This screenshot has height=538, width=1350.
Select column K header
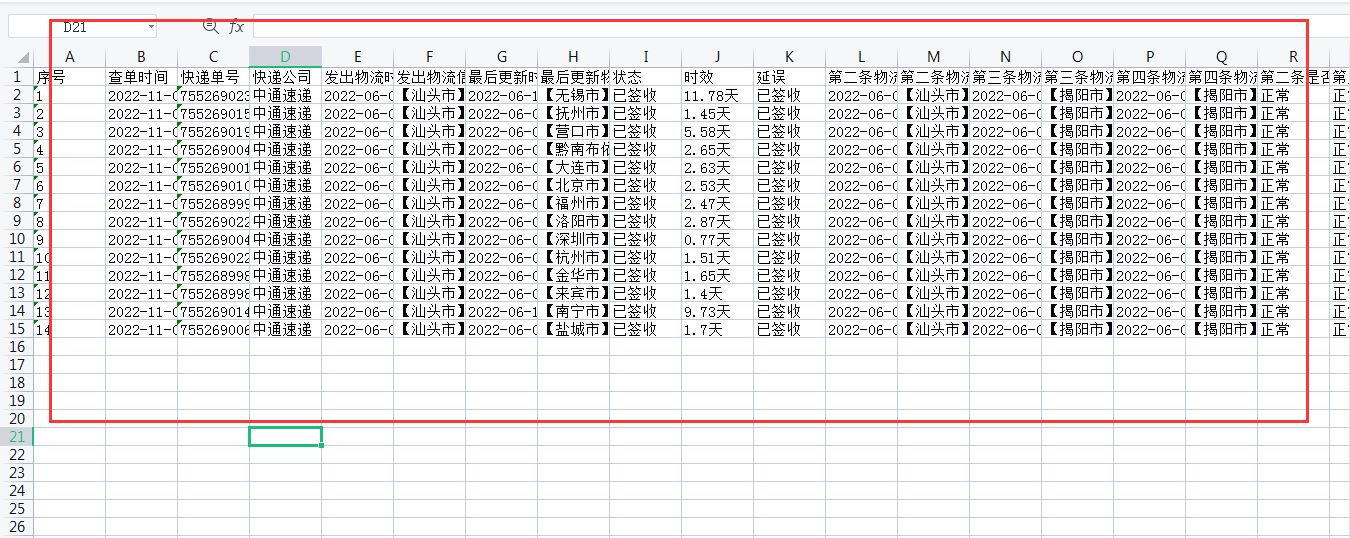(x=789, y=57)
